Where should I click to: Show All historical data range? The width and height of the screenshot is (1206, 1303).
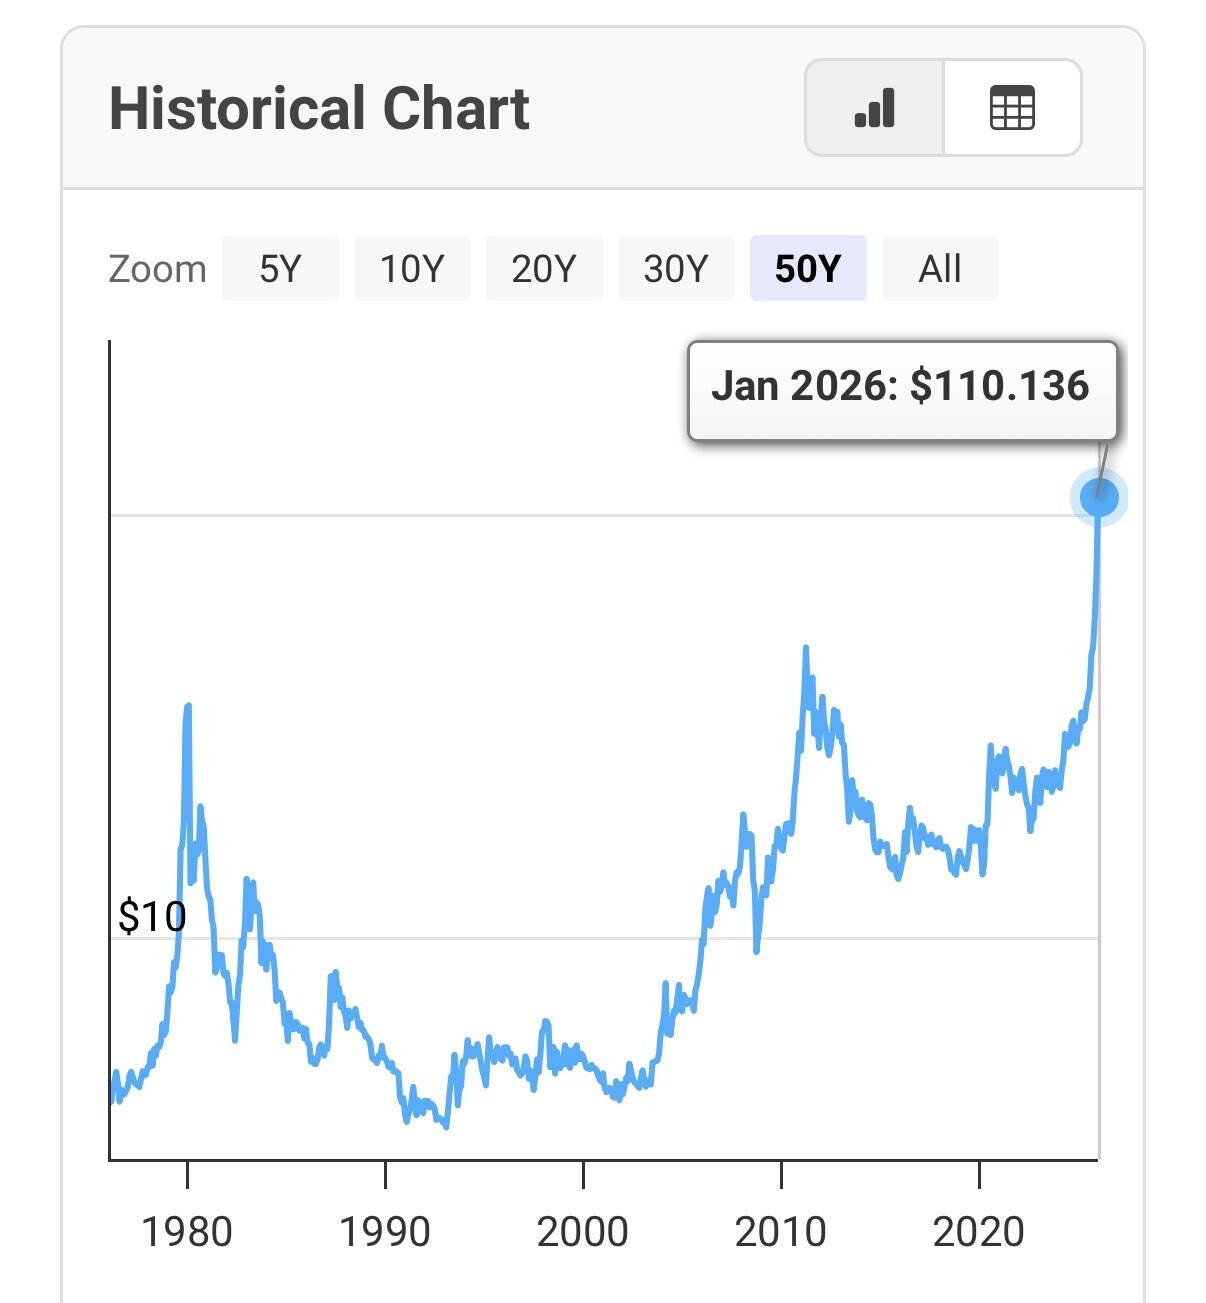[940, 268]
